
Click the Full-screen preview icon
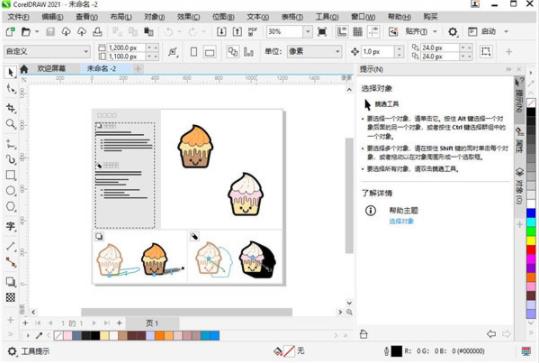(x=322, y=32)
